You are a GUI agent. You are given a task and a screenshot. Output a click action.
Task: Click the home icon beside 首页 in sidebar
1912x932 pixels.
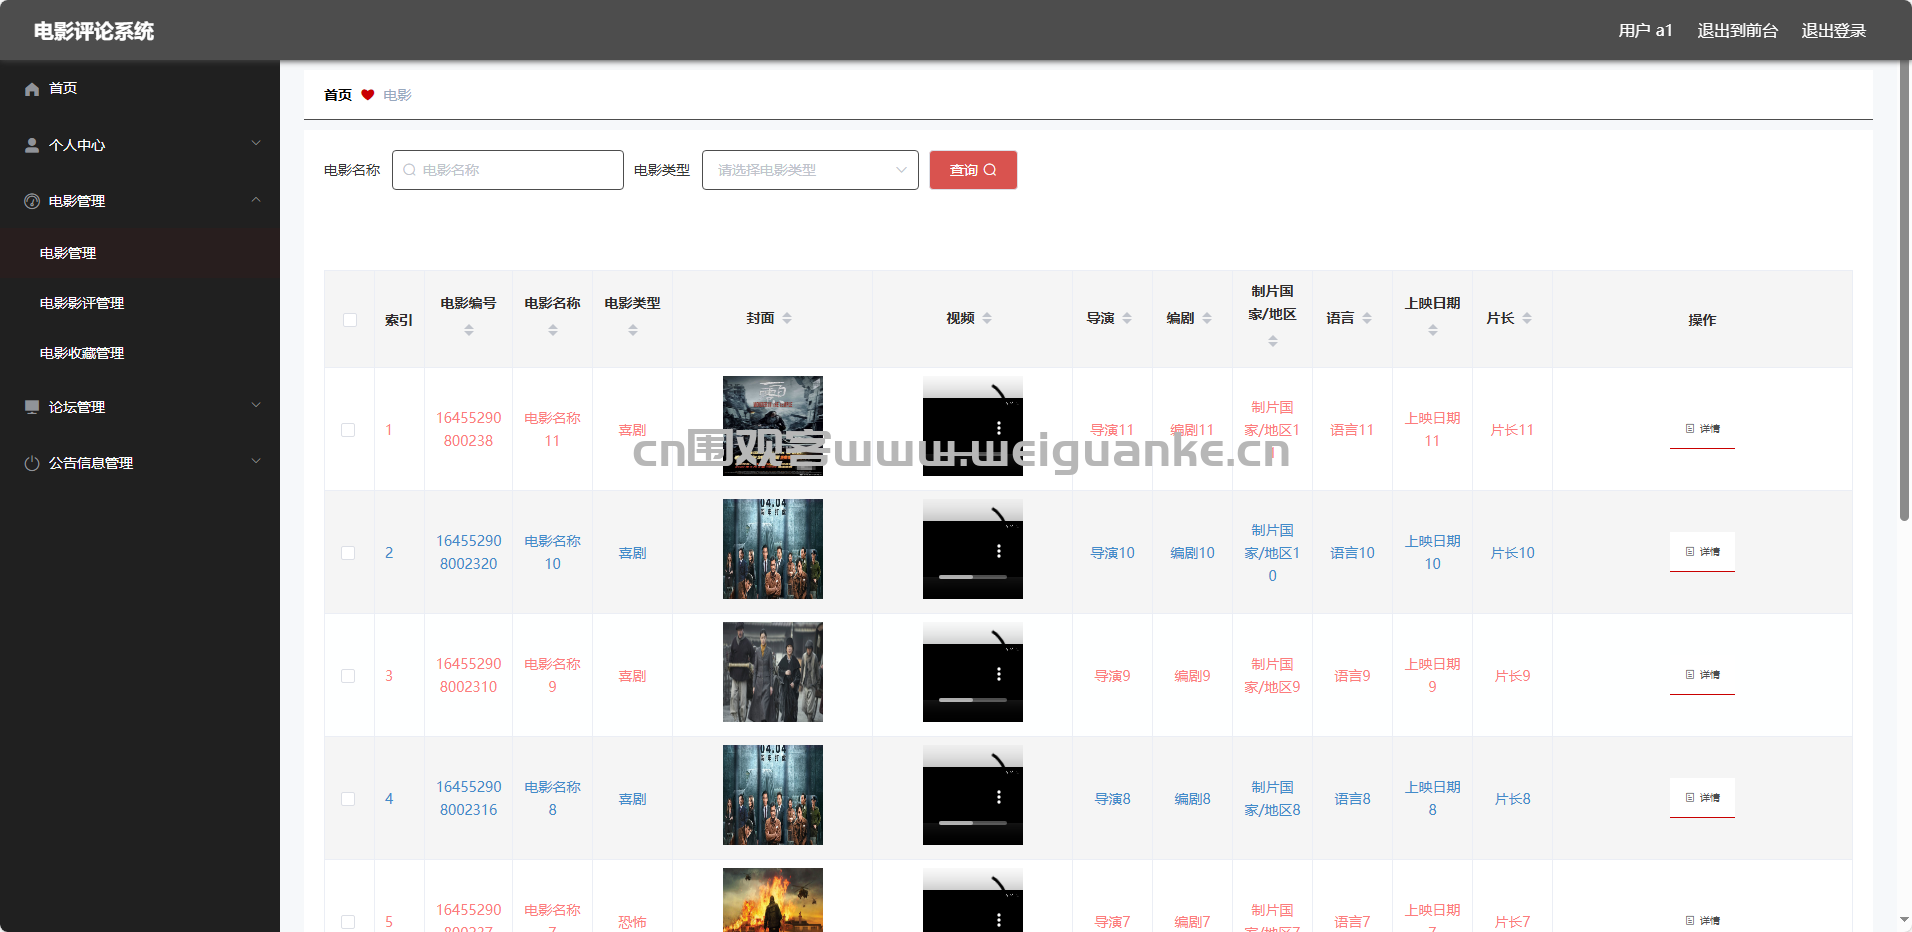click(x=32, y=89)
